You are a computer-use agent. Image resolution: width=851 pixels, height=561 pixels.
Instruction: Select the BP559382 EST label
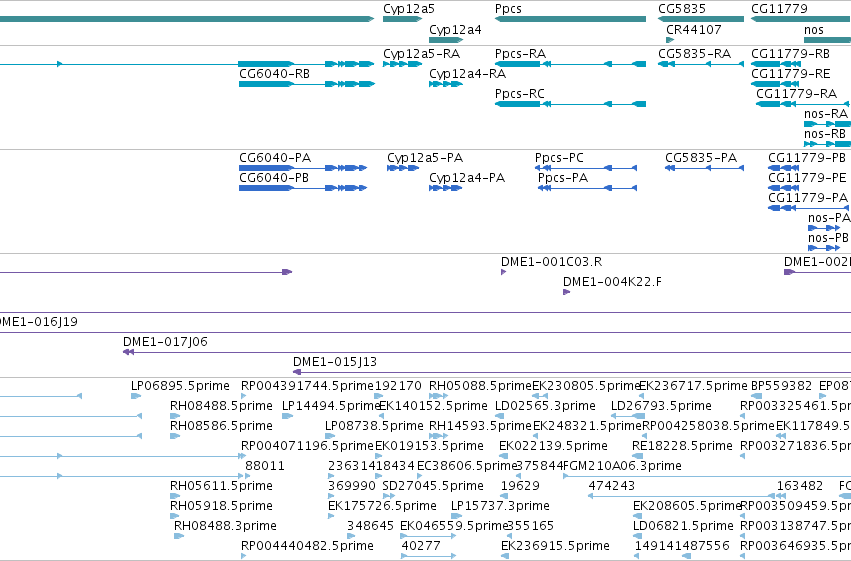pos(781,386)
